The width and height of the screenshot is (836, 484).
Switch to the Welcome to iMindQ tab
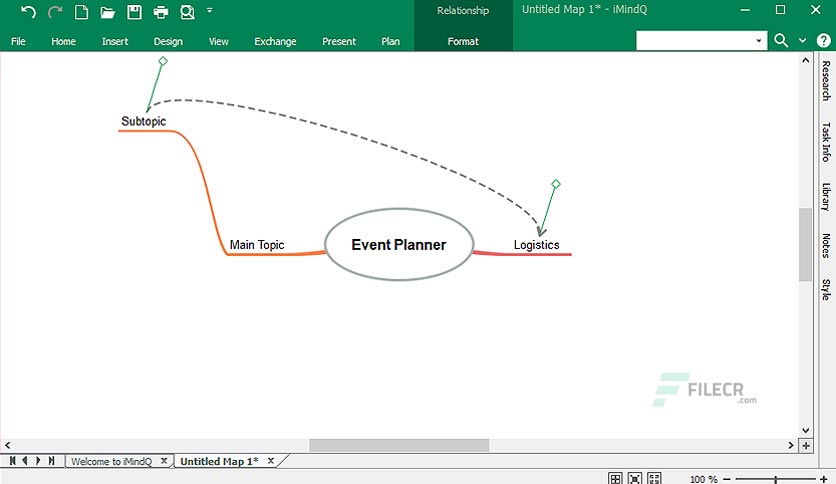tap(111, 461)
